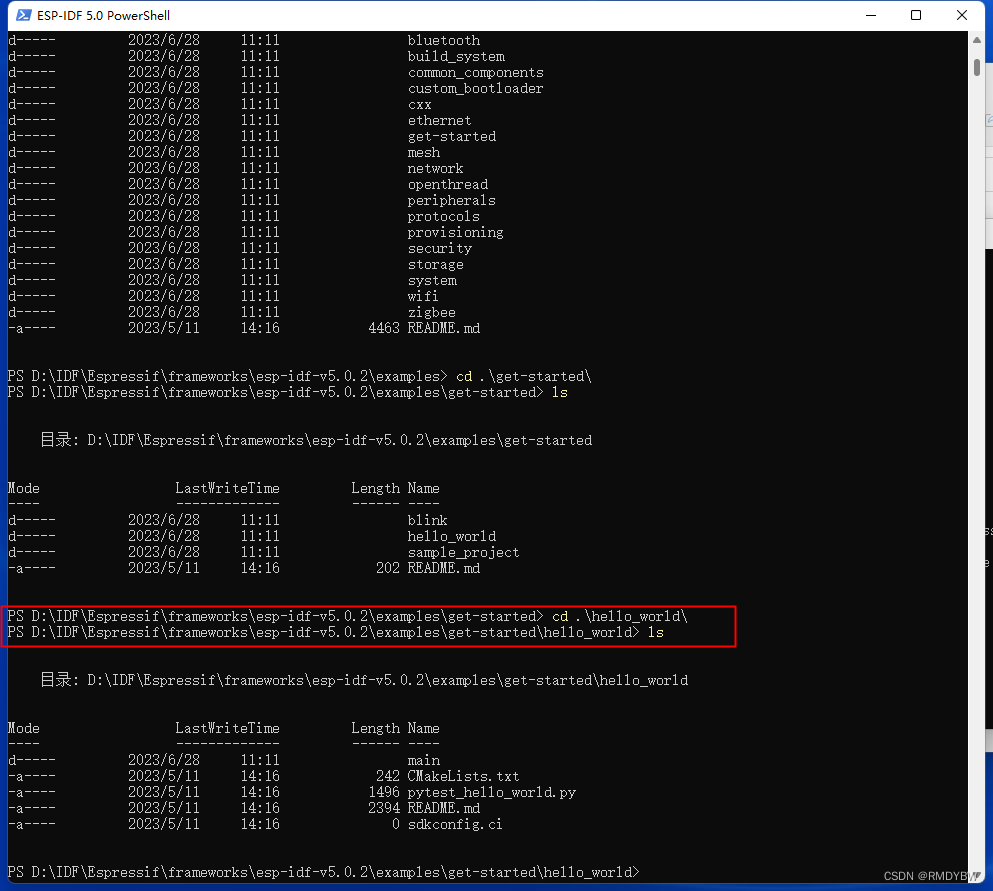Viewport: 993px width, 891px height.
Task: Click the 'bluetooth' directory name
Action: 443,41
